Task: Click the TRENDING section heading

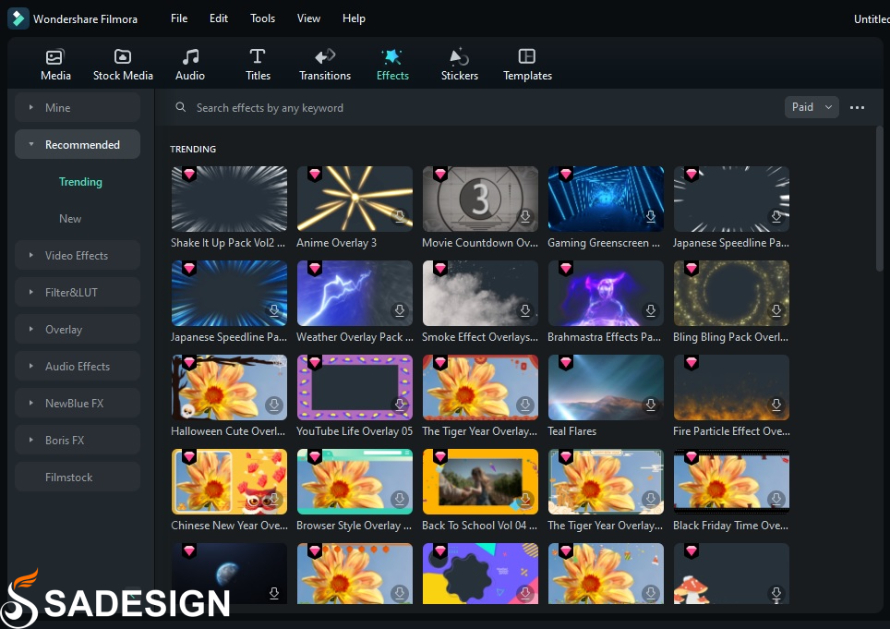Action: click(x=193, y=149)
